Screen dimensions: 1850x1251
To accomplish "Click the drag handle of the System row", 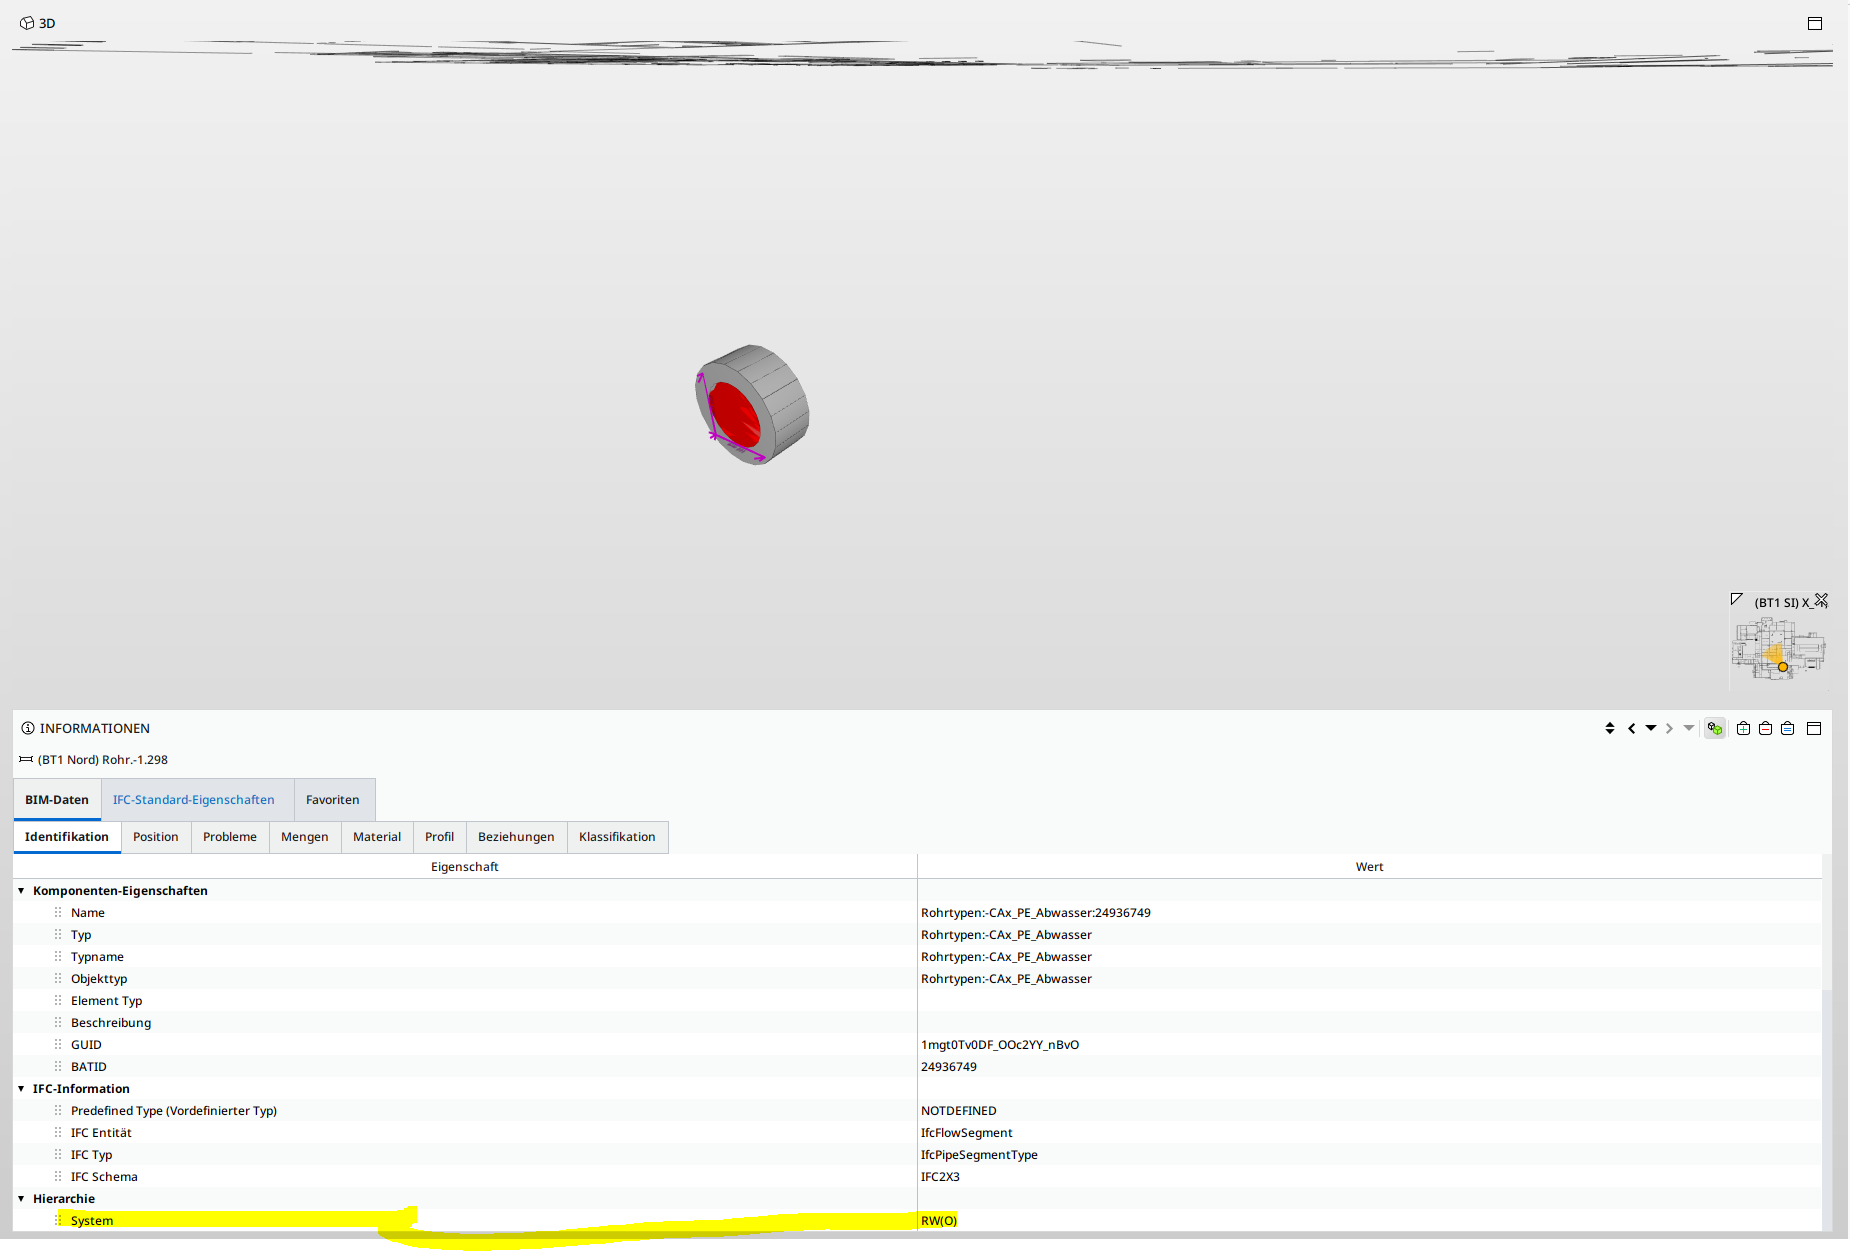I will [x=58, y=1221].
